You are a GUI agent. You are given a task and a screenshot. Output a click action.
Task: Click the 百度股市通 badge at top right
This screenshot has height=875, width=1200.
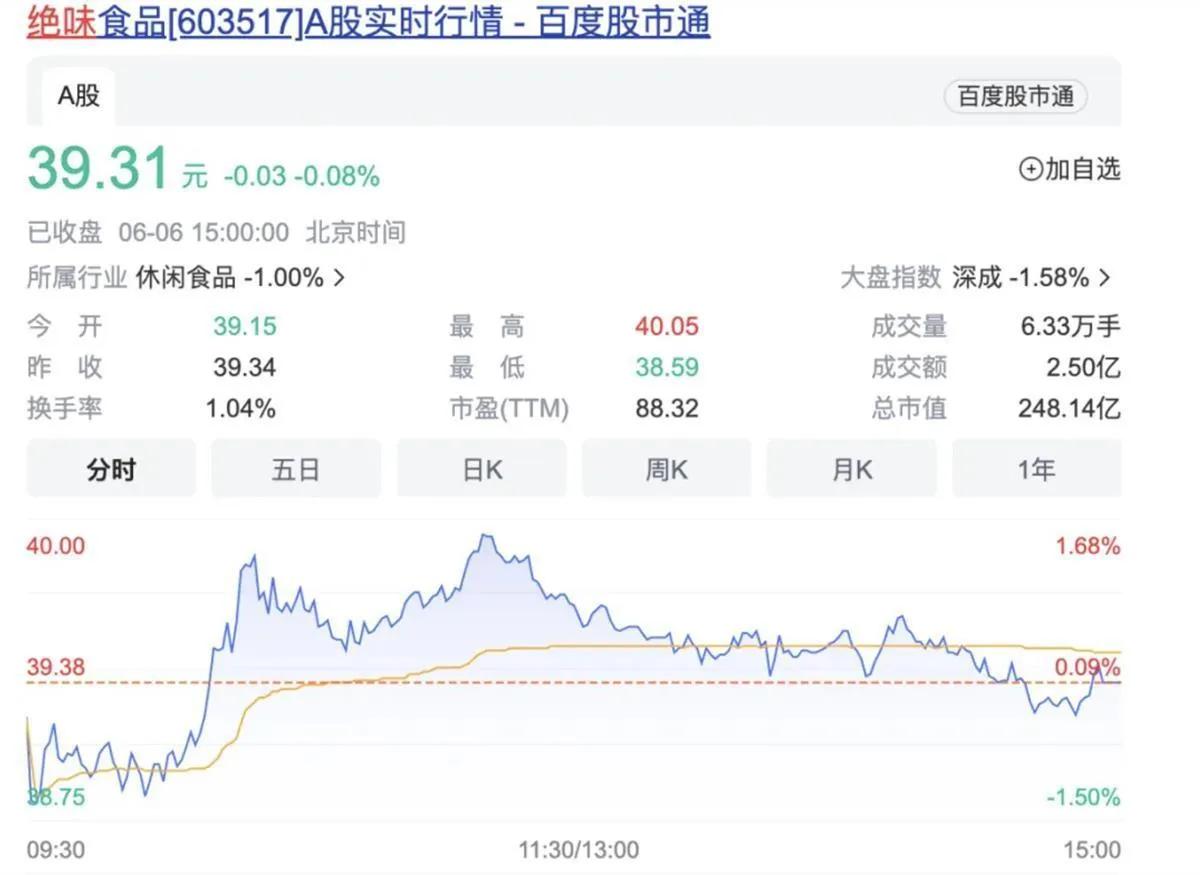tap(1015, 96)
